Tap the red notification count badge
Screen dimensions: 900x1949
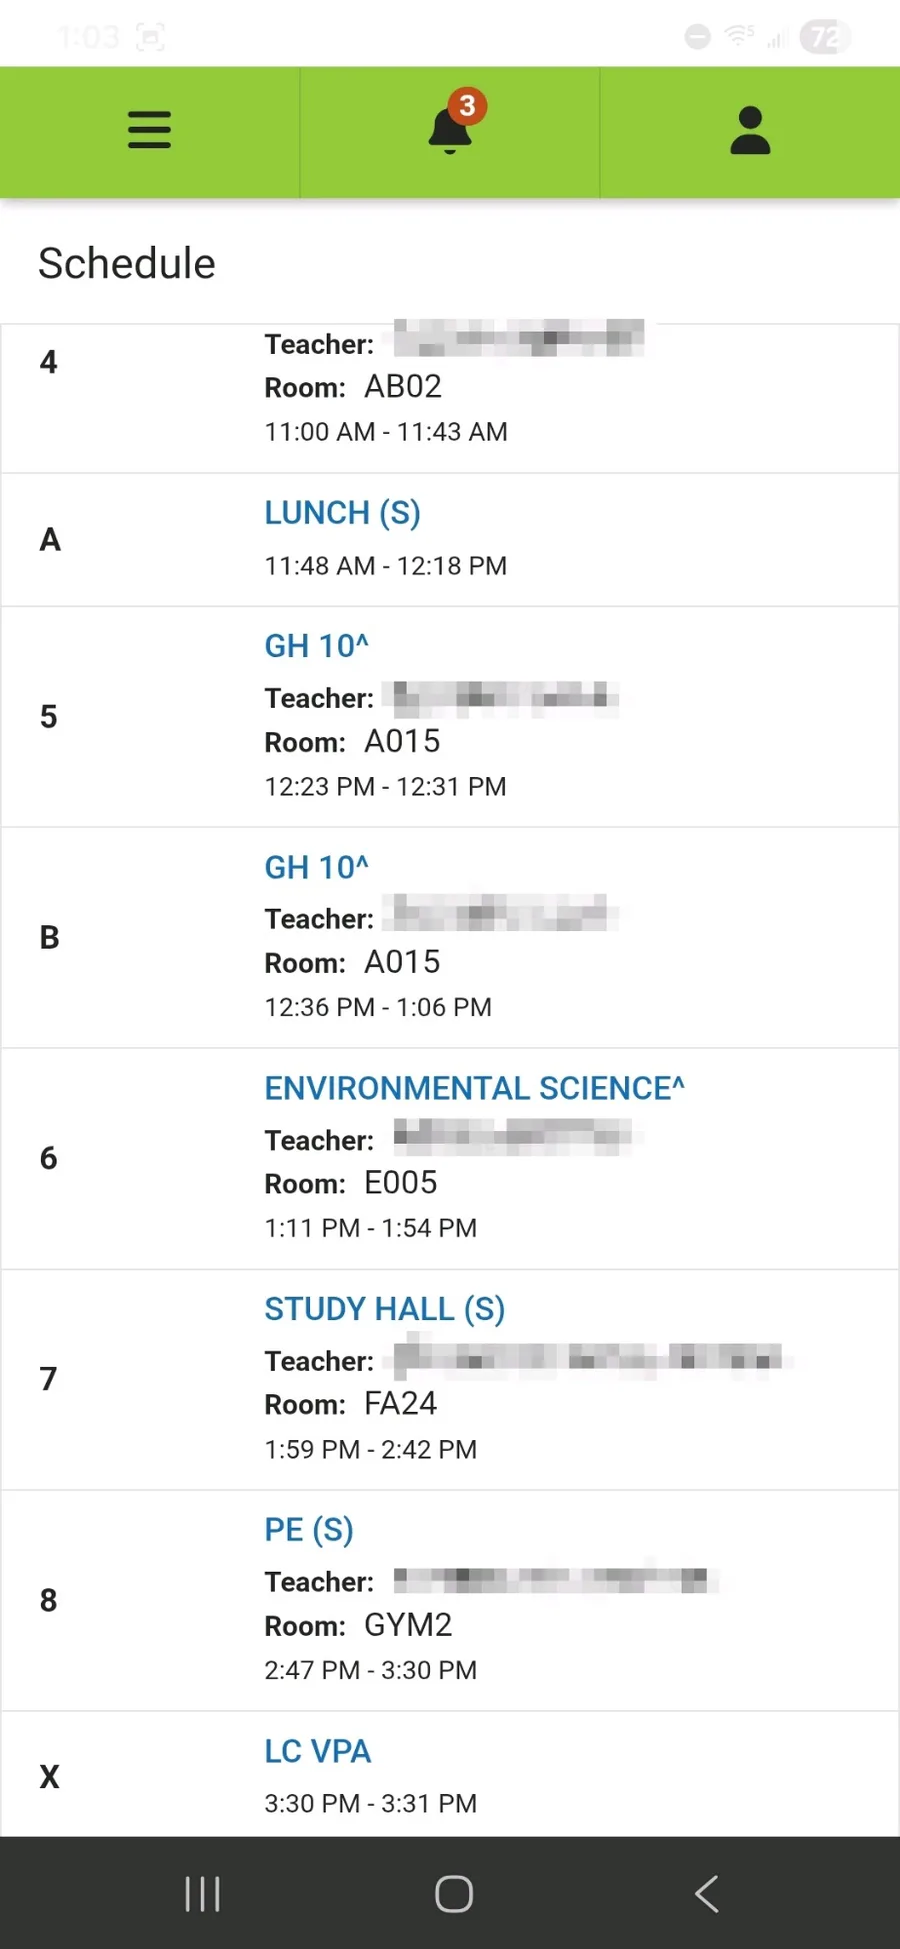[467, 105]
